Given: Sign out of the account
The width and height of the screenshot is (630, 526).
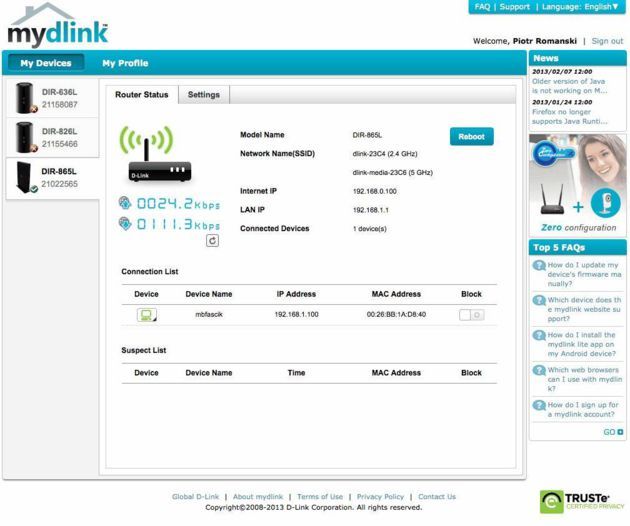Looking at the screenshot, I should (607, 41).
